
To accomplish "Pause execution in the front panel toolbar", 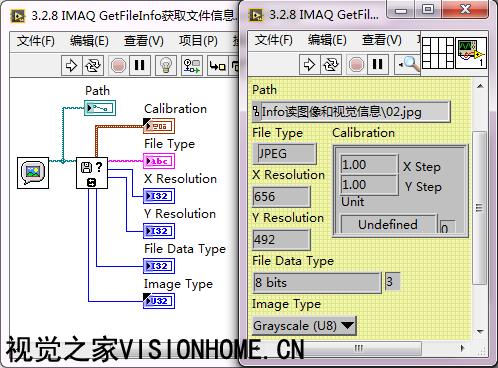I will click(377, 64).
